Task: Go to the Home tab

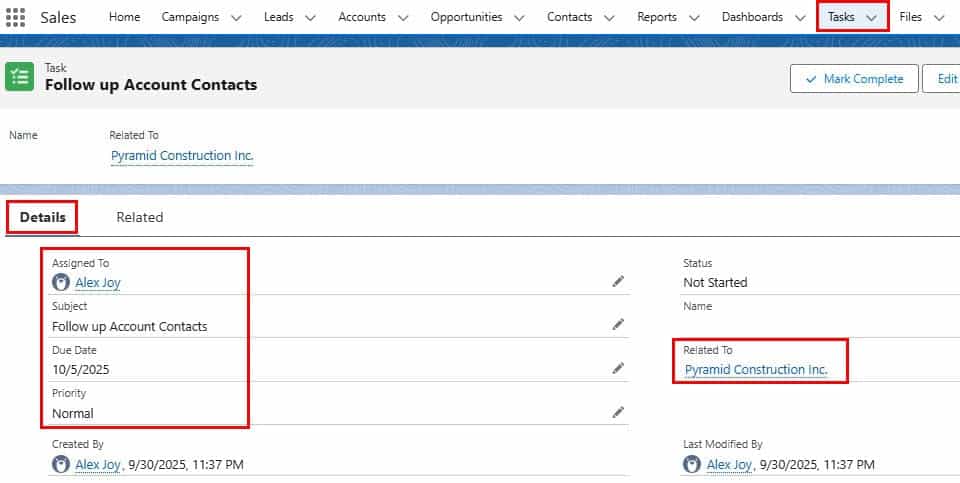Action: pos(124,17)
